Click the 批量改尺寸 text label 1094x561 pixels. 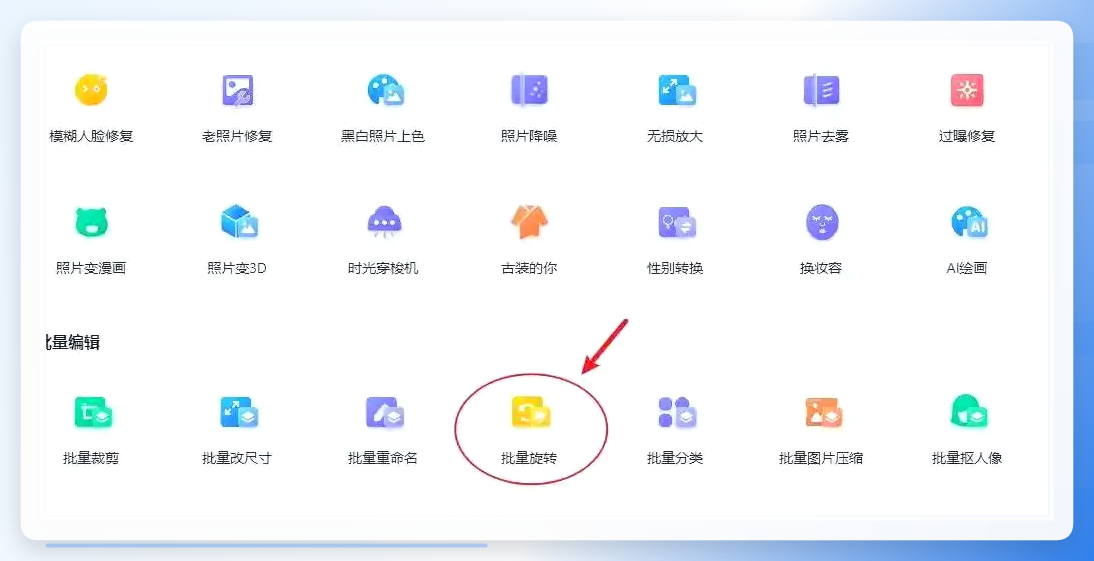(x=237, y=458)
